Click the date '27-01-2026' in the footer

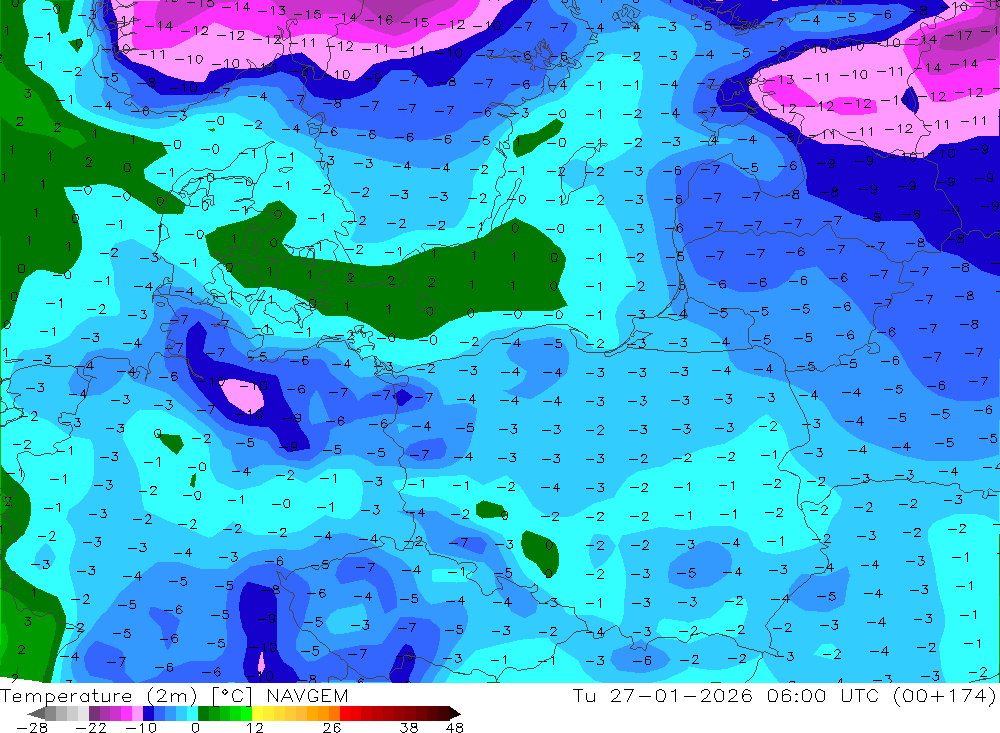pos(681,695)
